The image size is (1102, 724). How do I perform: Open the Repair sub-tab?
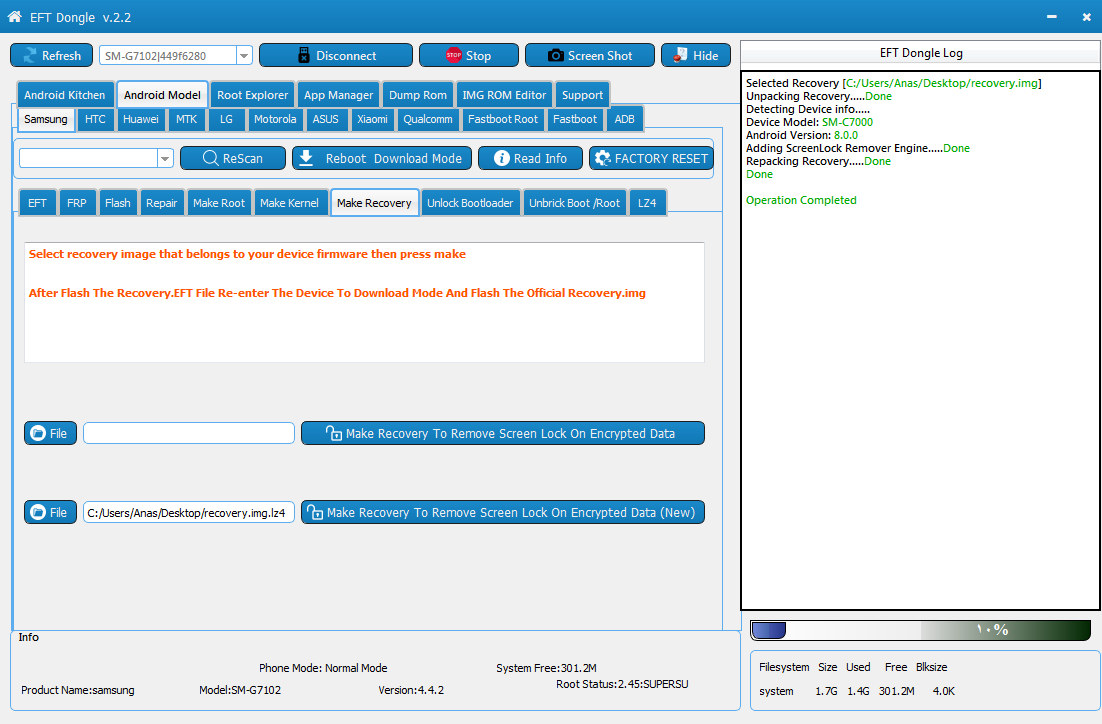point(162,203)
